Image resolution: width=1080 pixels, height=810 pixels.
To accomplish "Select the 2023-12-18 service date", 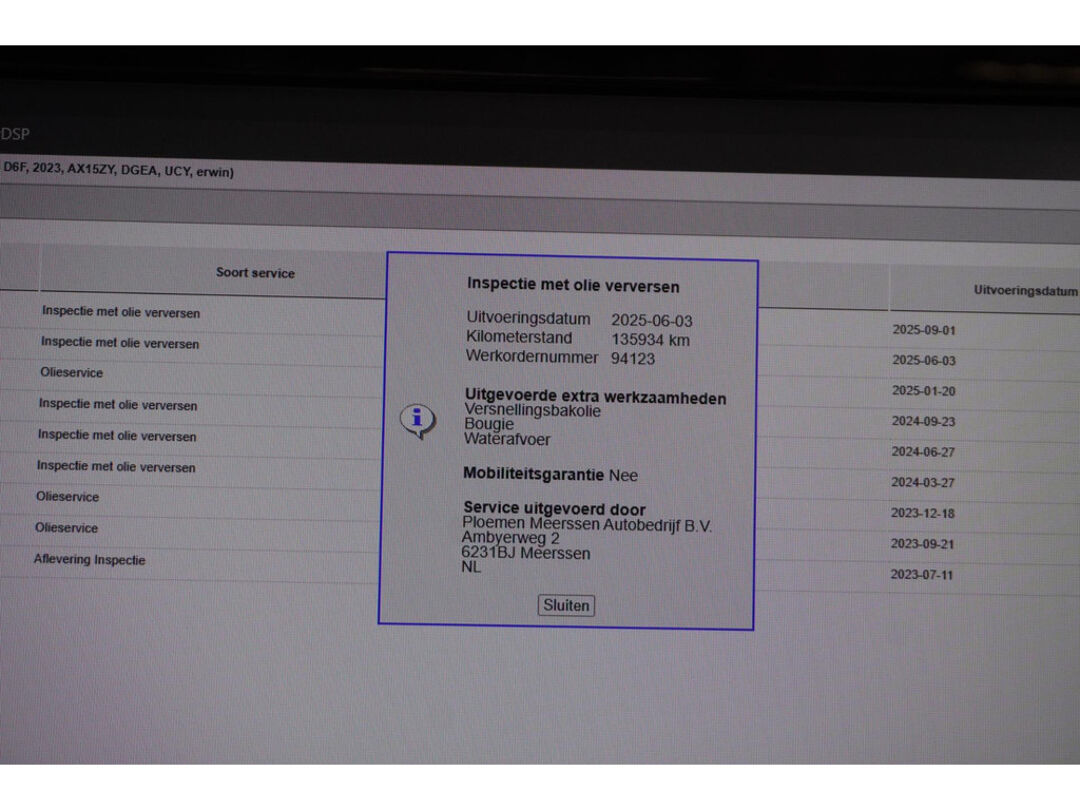I will coord(922,513).
